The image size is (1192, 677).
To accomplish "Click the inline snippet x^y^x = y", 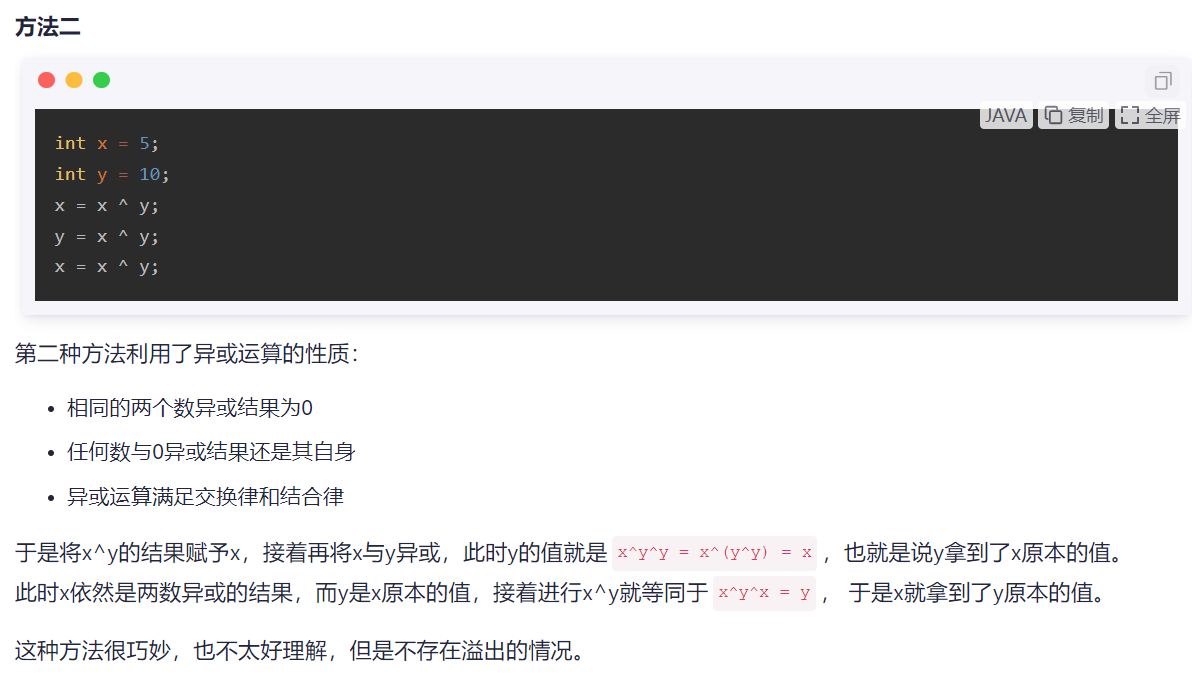I will pos(764,590).
